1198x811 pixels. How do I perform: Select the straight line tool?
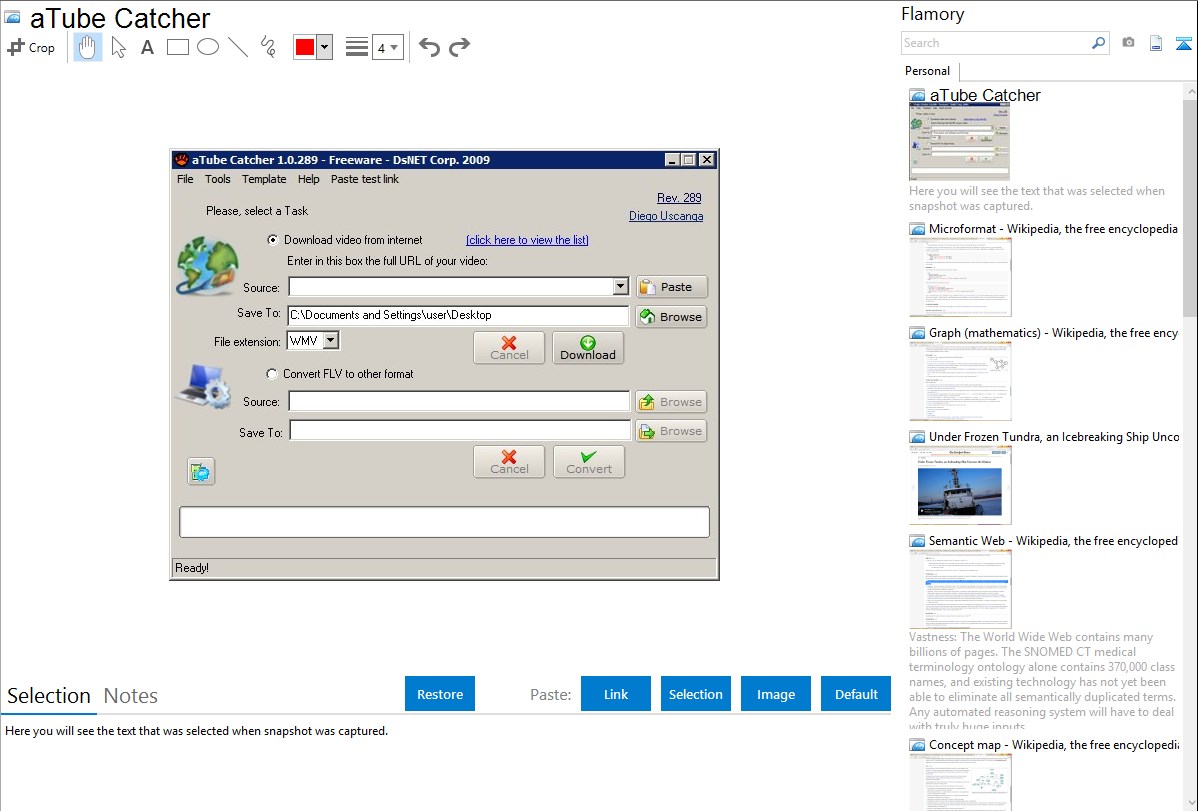[238, 47]
